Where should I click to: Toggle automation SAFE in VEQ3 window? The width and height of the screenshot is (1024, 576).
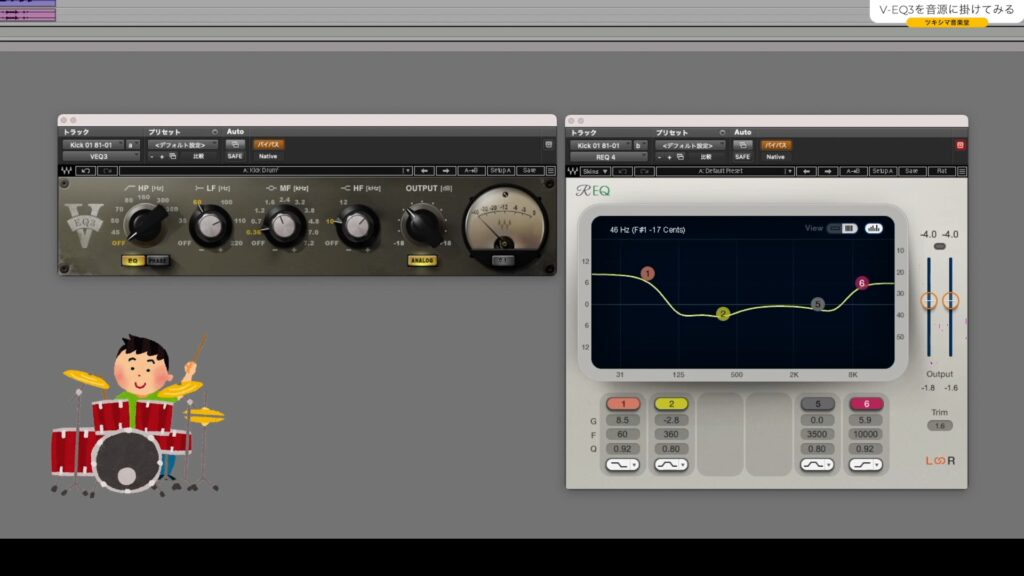[x=235, y=157]
